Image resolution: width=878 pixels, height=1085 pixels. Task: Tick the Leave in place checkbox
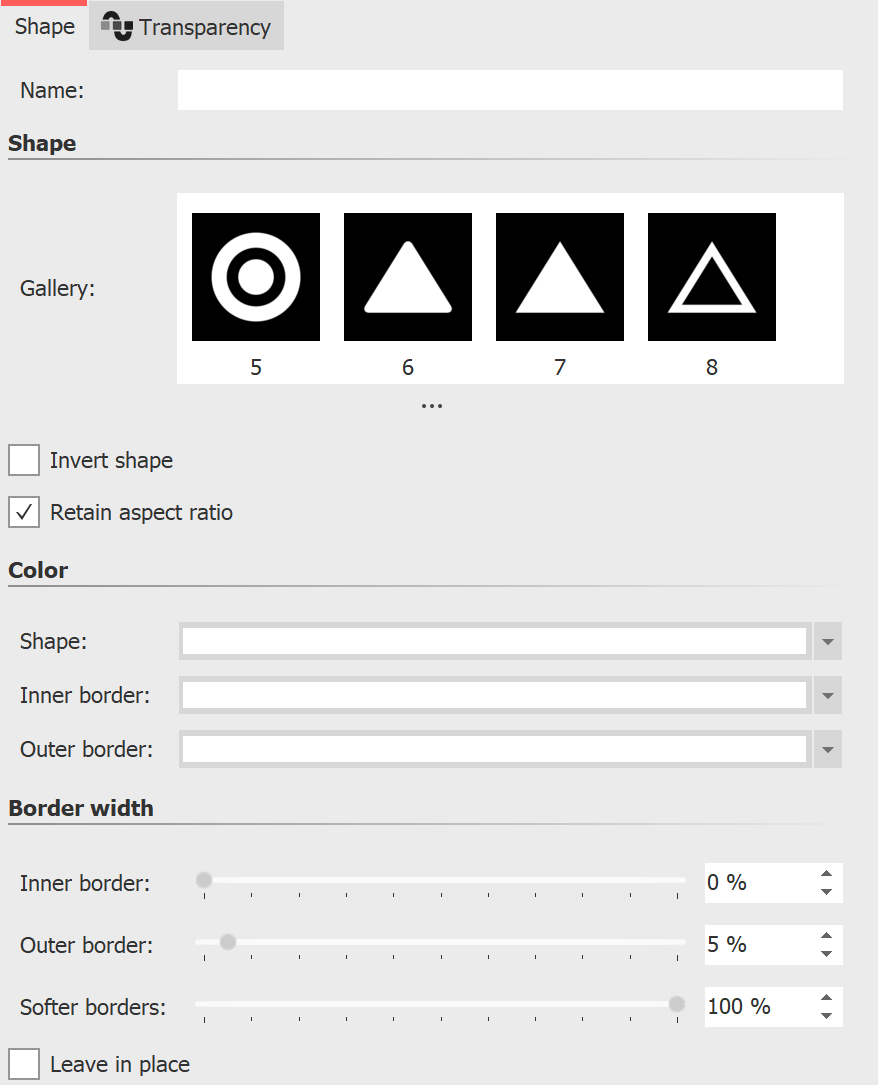click(24, 1064)
